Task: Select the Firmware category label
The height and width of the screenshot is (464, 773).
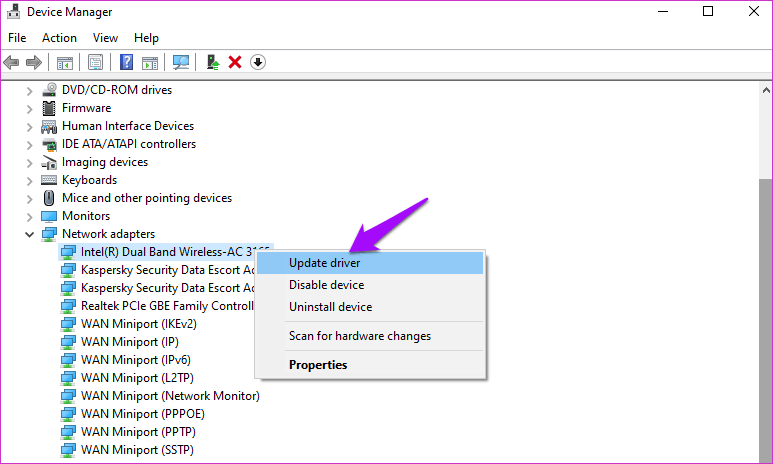Action: [86, 108]
